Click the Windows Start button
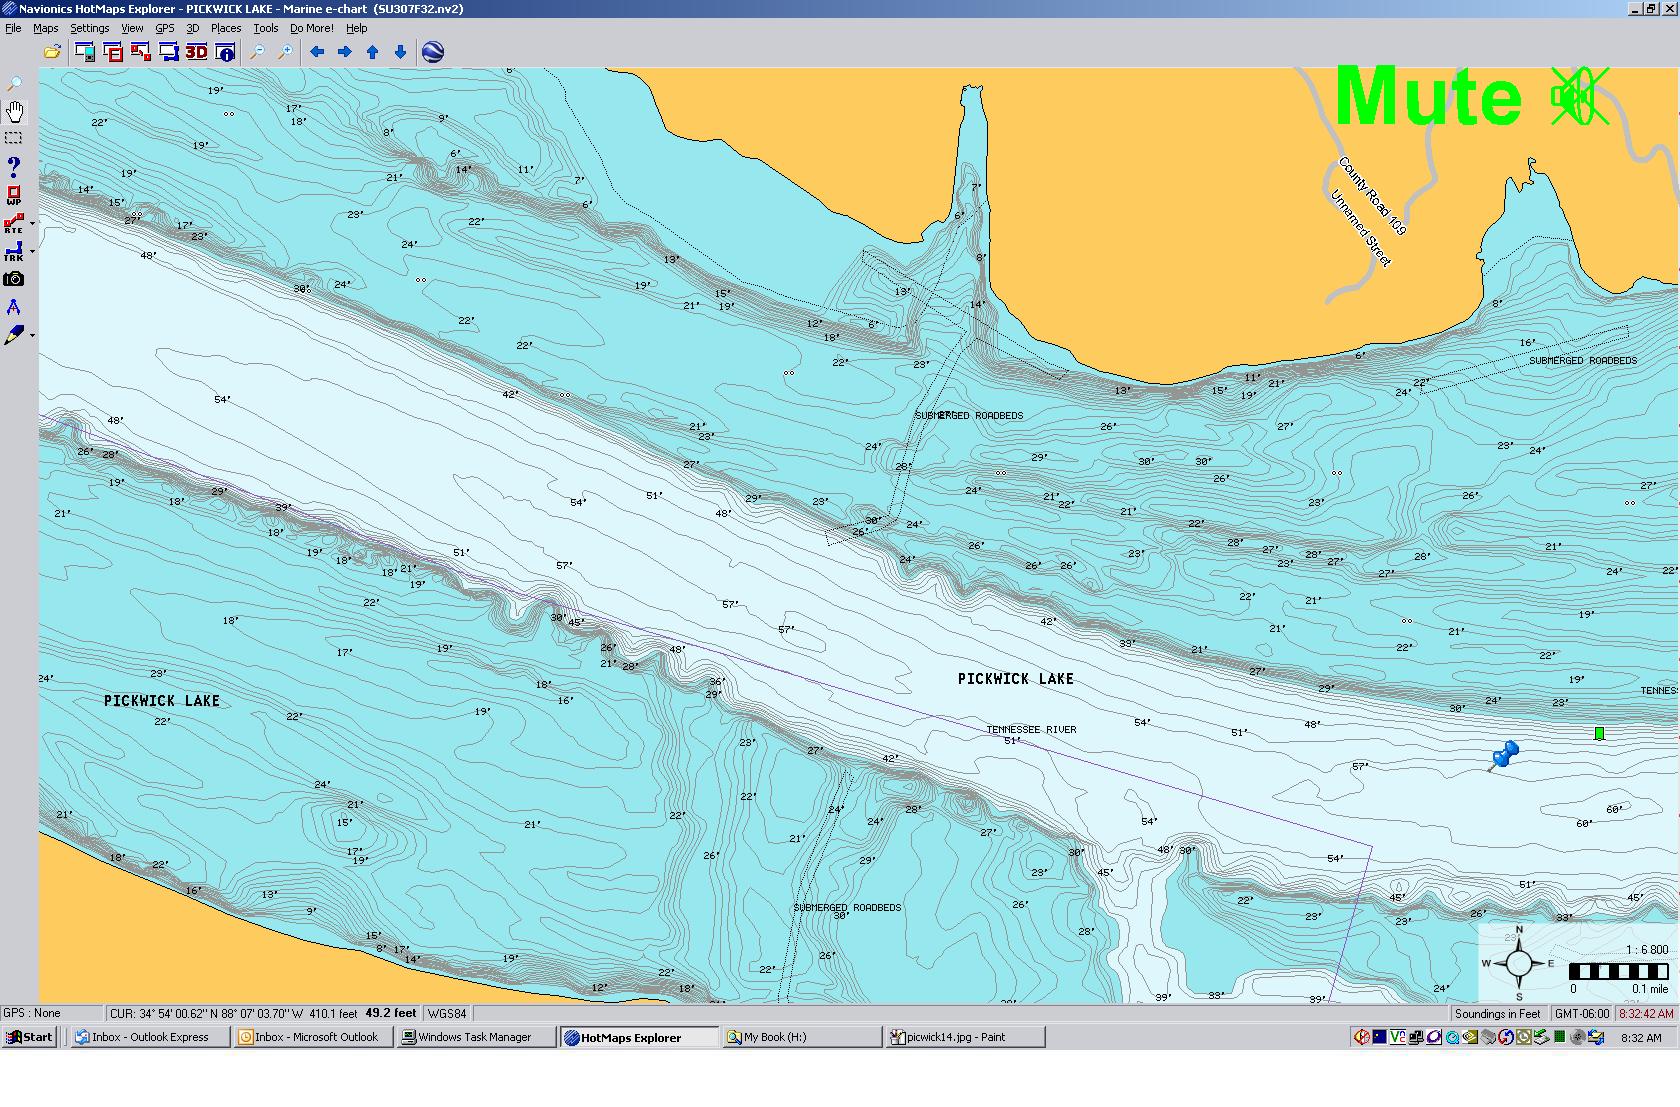Image resolution: width=1680 pixels, height=1107 pixels. pyautogui.click(x=29, y=1037)
